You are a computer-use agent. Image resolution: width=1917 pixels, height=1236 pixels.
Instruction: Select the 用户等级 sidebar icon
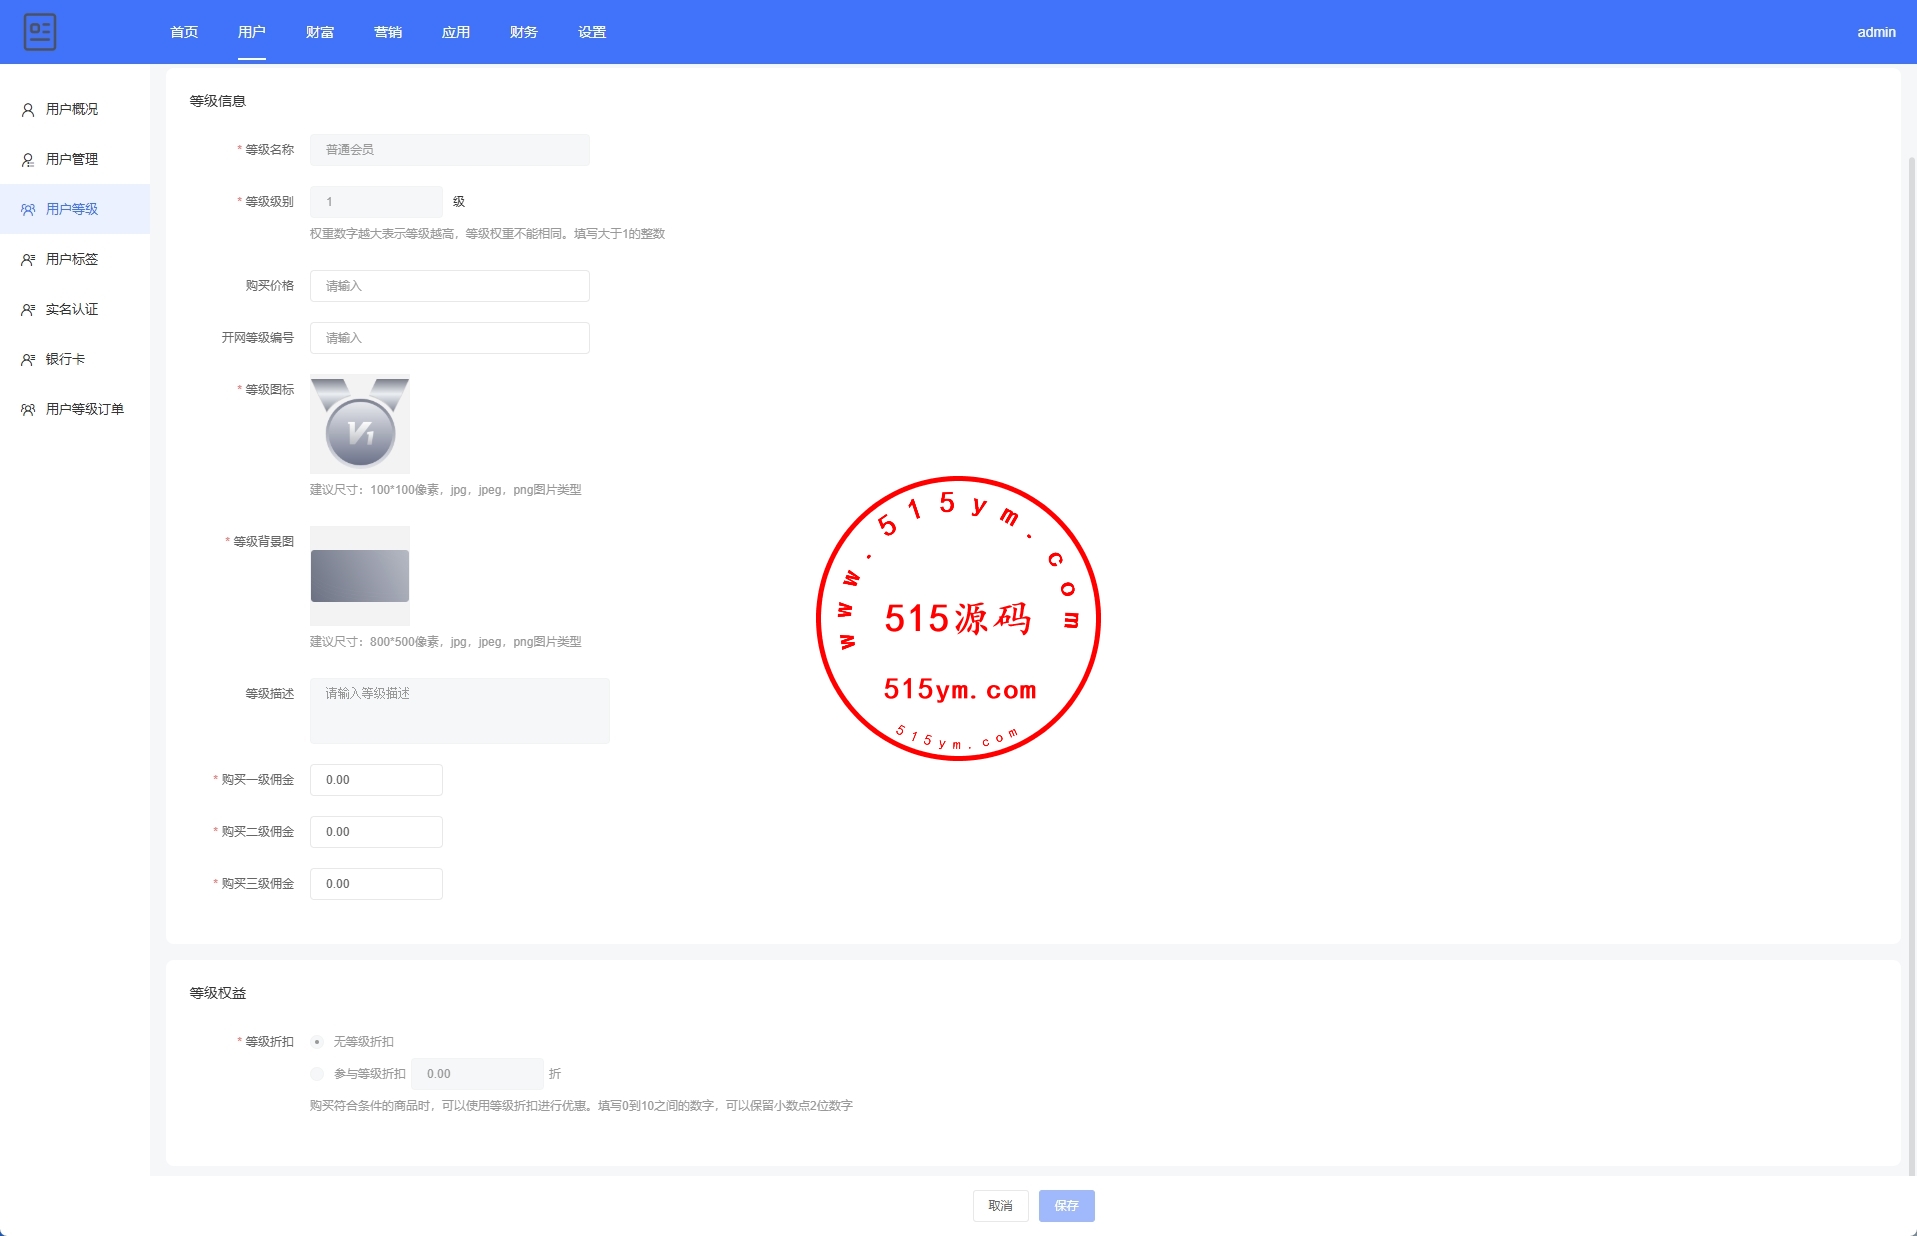pyautogui.click(x=28, y=210)
